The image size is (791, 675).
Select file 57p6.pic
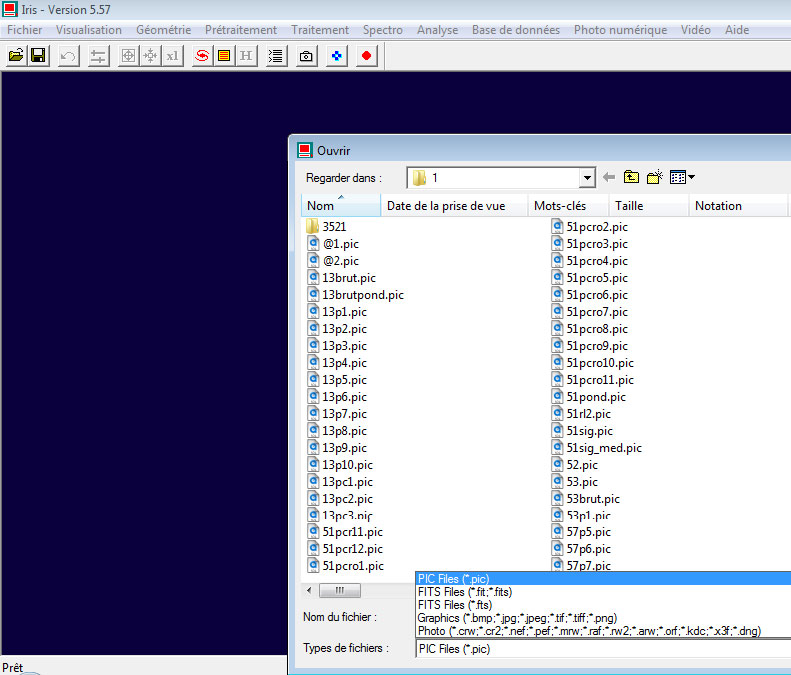581,549
